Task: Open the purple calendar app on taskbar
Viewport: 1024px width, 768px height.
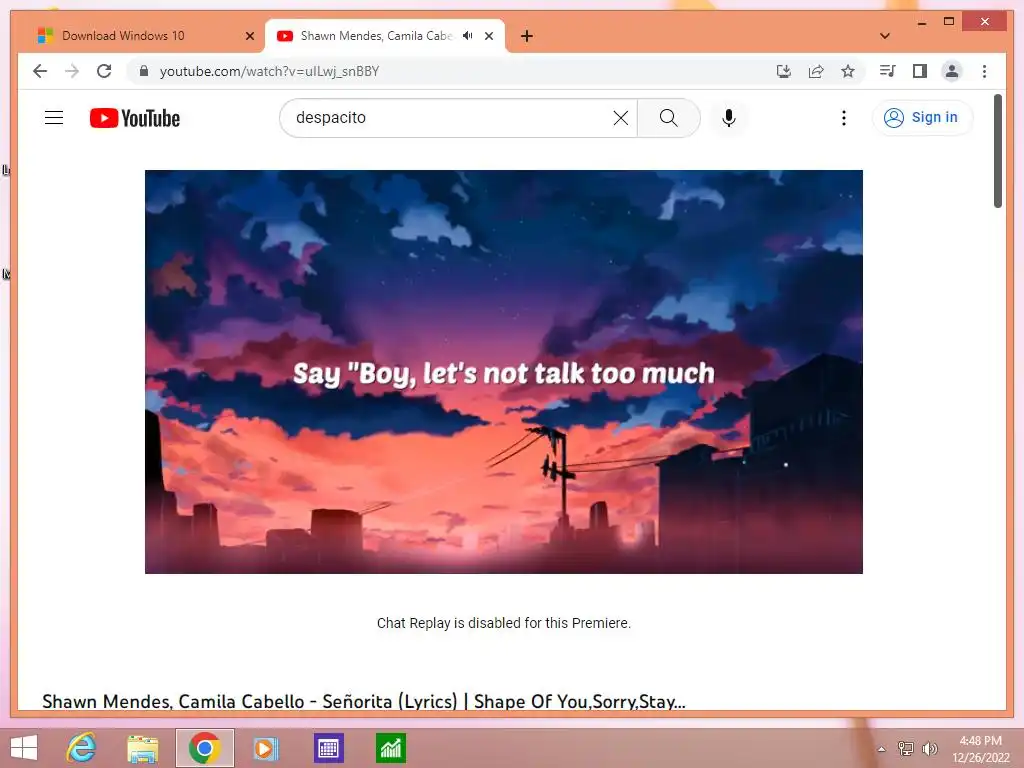Action: coord(328,748)
